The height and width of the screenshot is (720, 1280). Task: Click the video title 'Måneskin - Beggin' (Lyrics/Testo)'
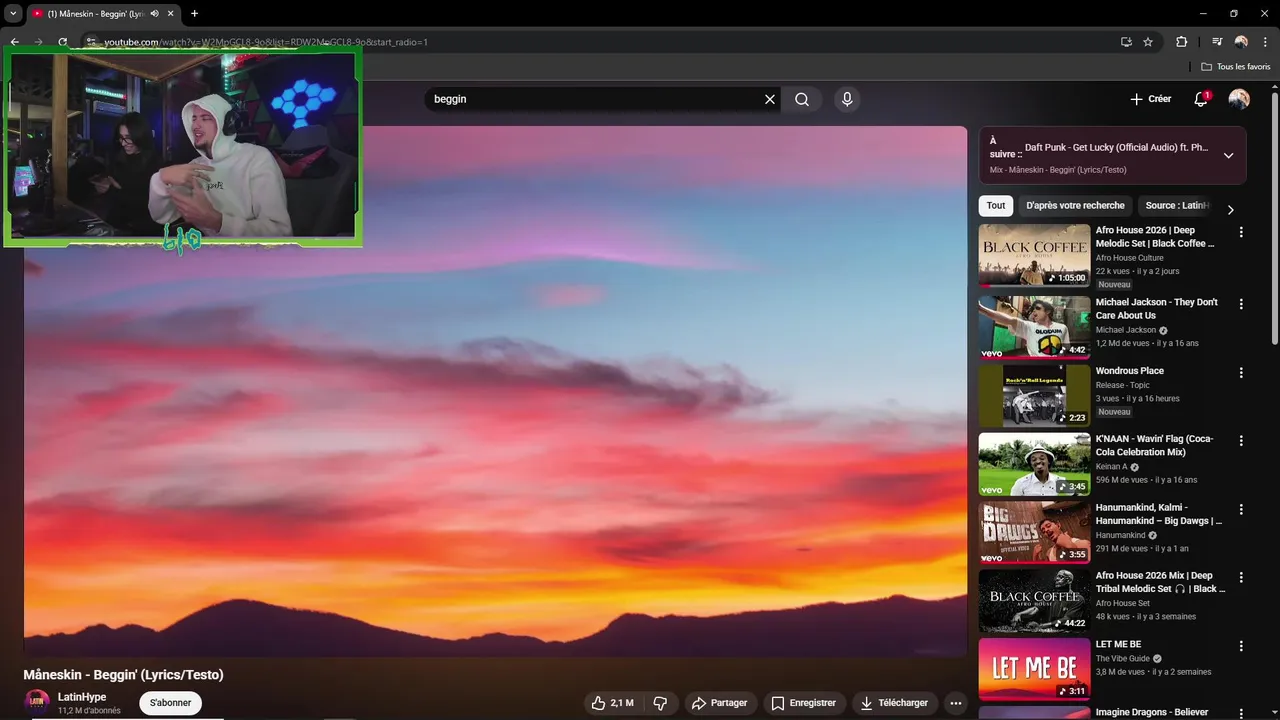(x=123, y=675)
